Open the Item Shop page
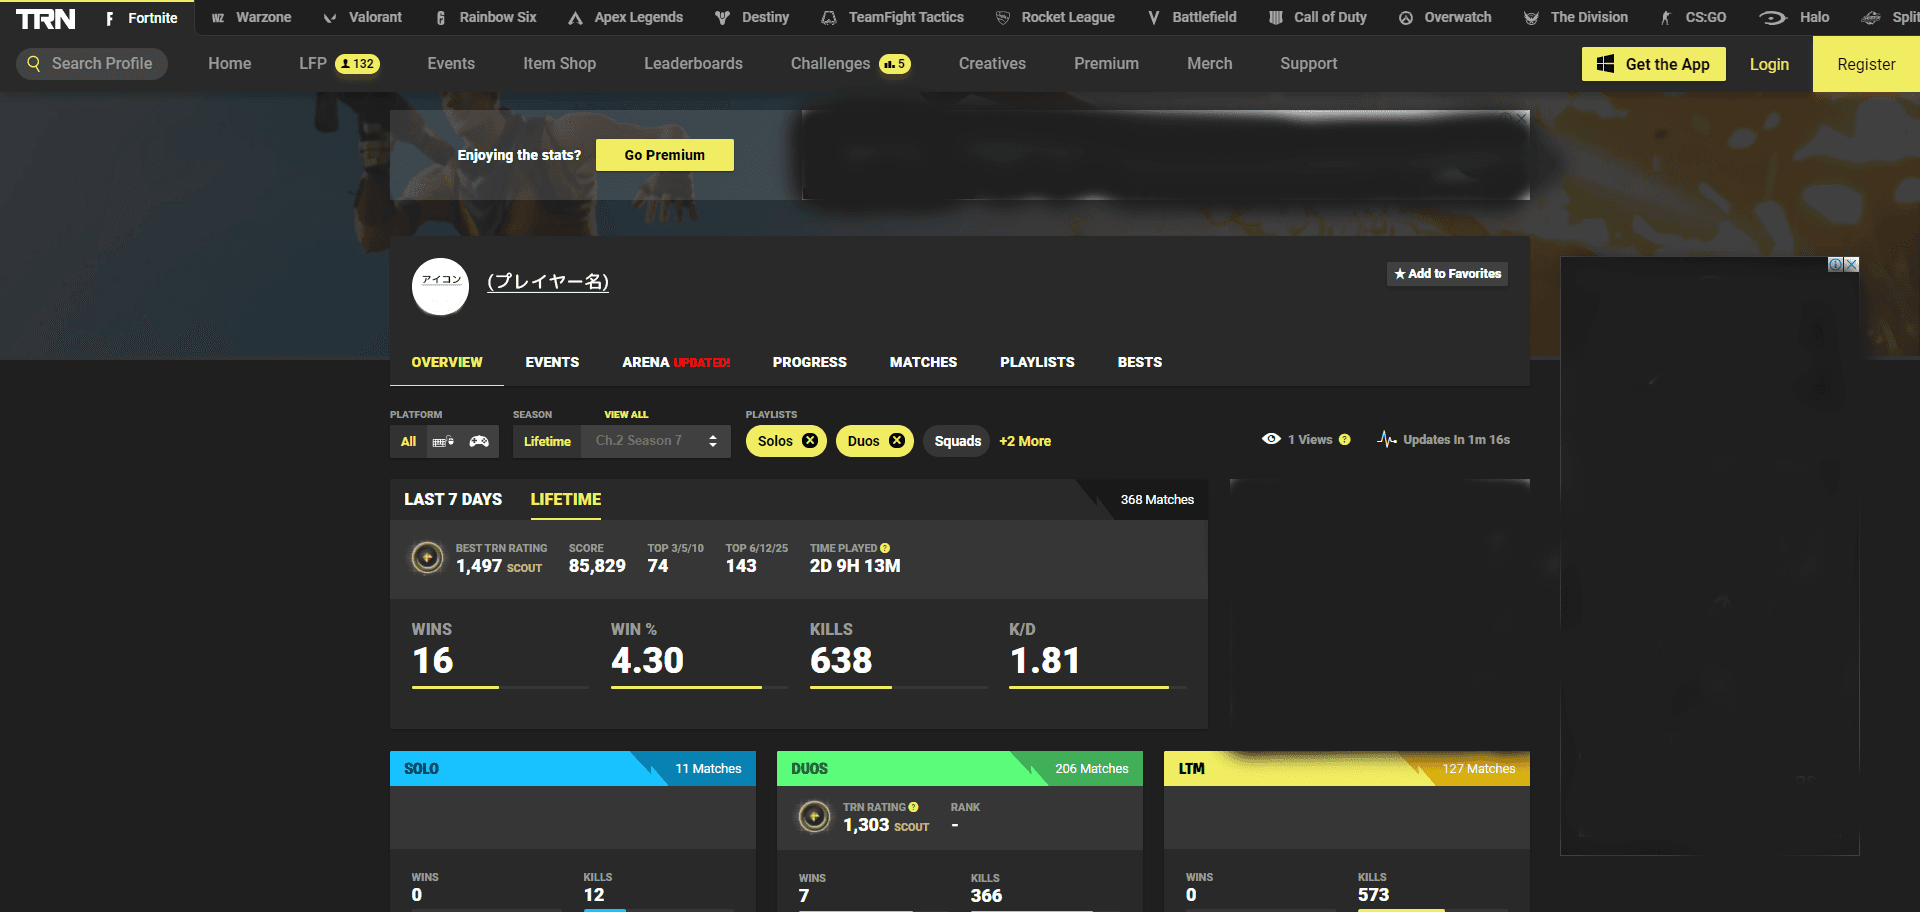This screenshot has width=1920, height=912. coord(559,63)
